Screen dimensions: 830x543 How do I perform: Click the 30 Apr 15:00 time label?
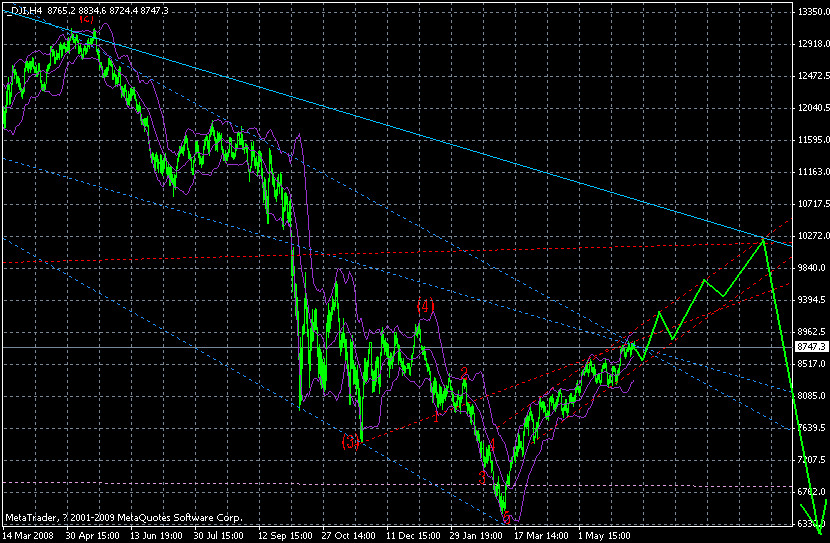(x=92, y=536)
